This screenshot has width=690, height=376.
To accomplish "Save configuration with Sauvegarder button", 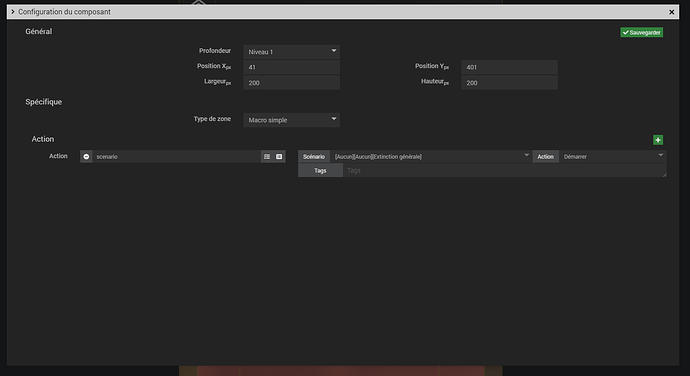I will tap(642, 33).
